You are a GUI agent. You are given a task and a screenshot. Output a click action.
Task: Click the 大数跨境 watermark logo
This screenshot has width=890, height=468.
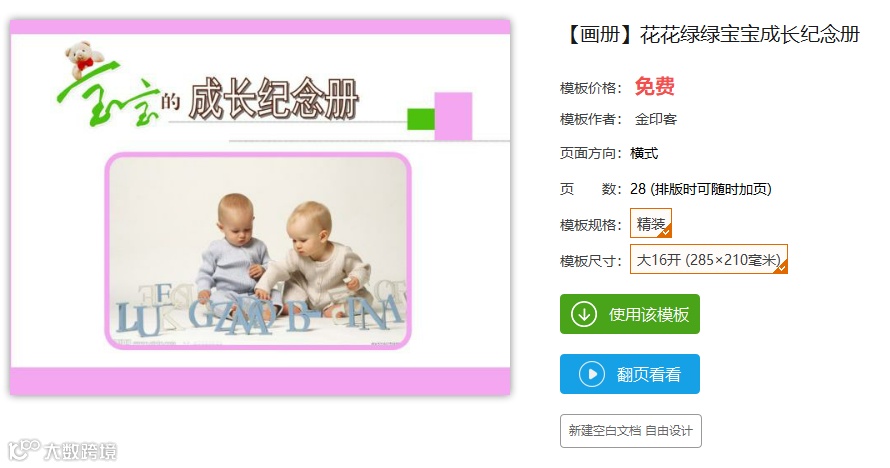point(63,451)
